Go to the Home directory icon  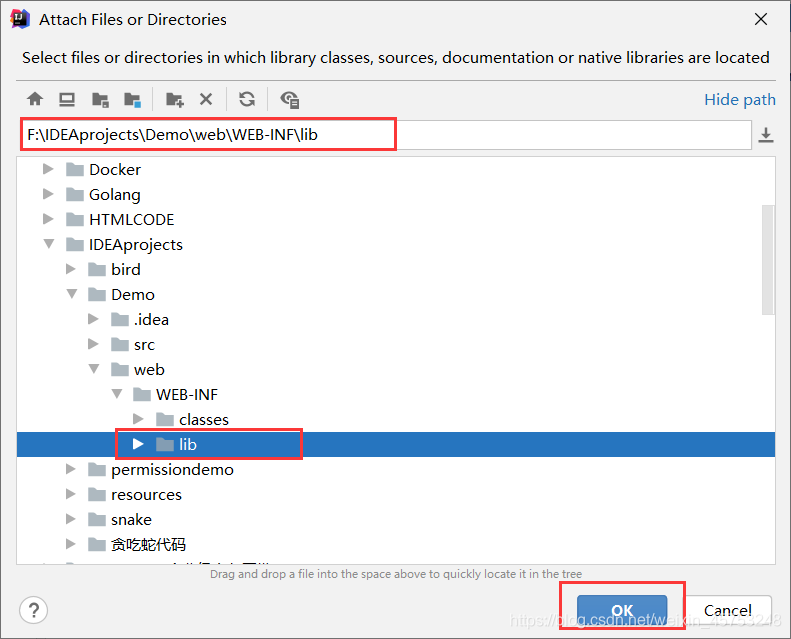(35, 99)
